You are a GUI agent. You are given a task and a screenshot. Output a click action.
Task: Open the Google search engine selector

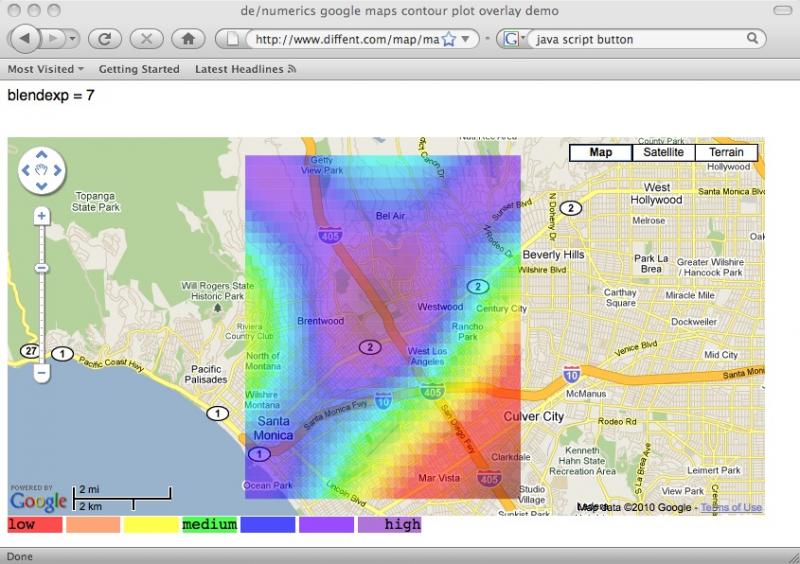pos(513,39)
